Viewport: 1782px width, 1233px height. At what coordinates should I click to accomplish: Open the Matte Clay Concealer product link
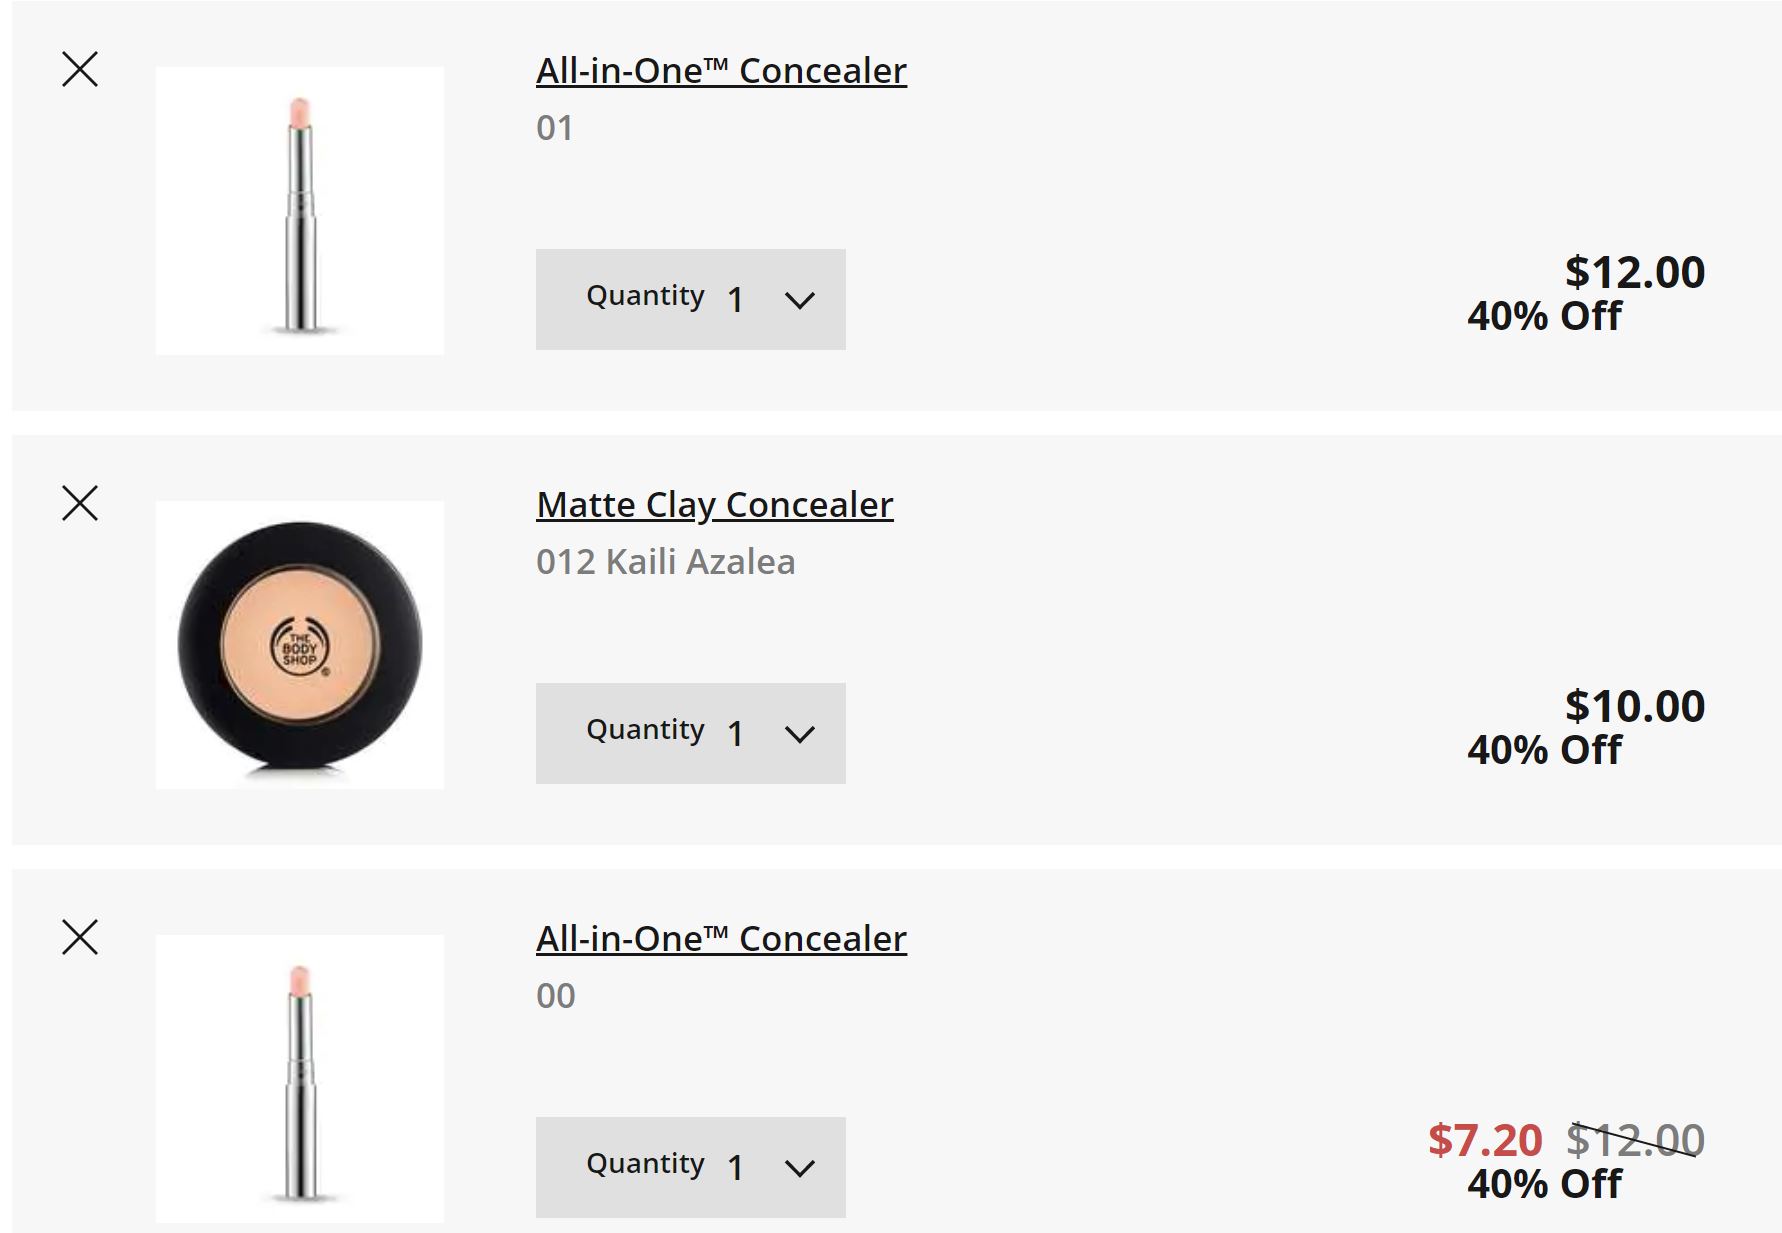(714, 505)
